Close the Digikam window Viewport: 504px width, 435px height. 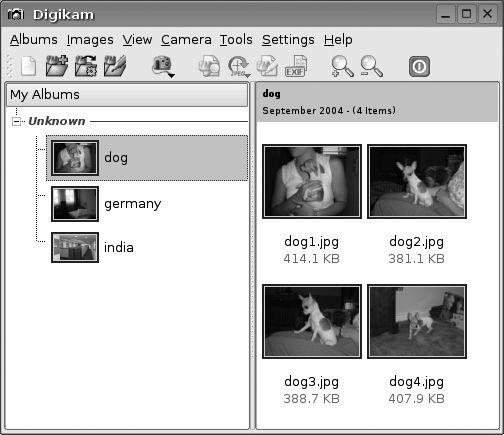488,14
